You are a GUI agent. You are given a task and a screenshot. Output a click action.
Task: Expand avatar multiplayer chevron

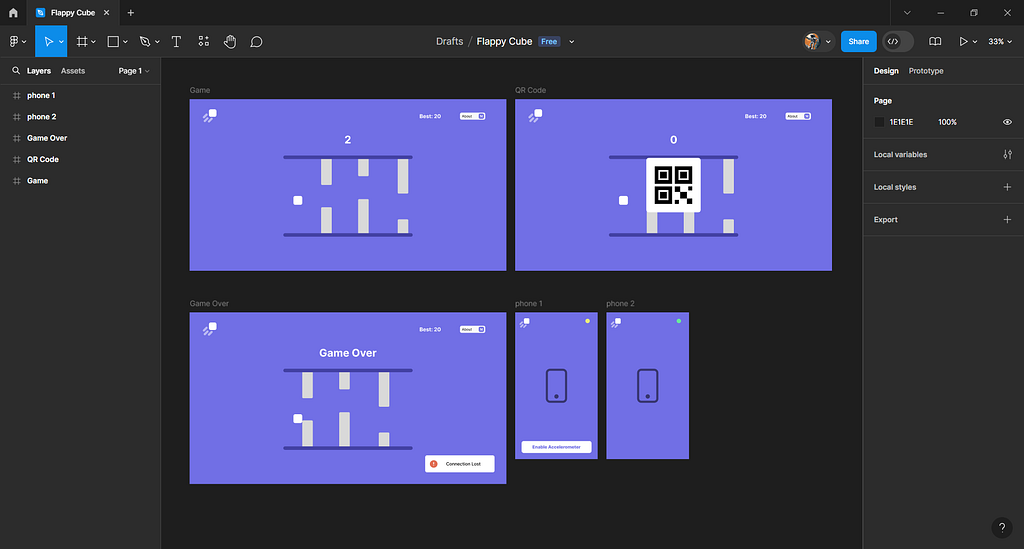pos(828,42)
